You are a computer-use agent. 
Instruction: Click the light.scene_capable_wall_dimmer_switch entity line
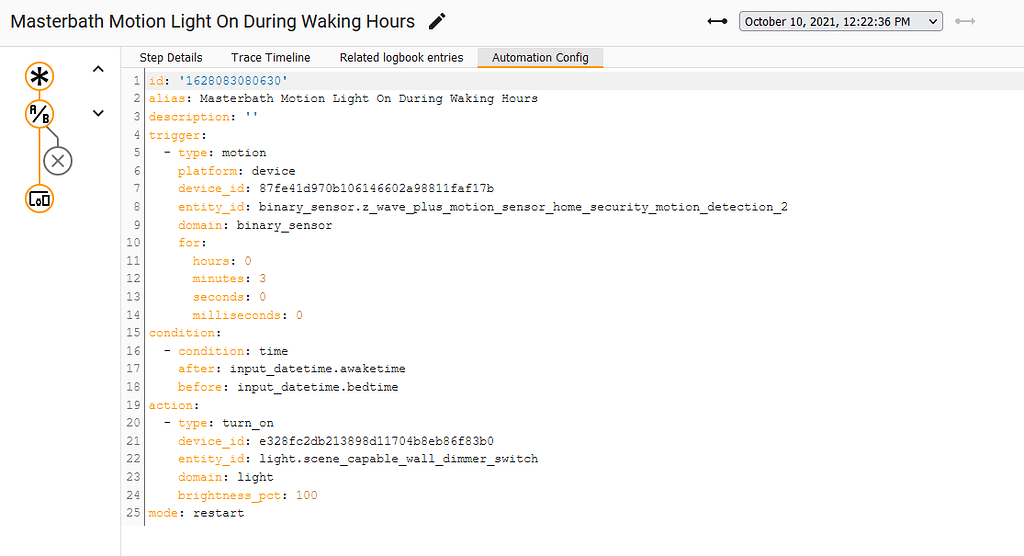point(358,459)
